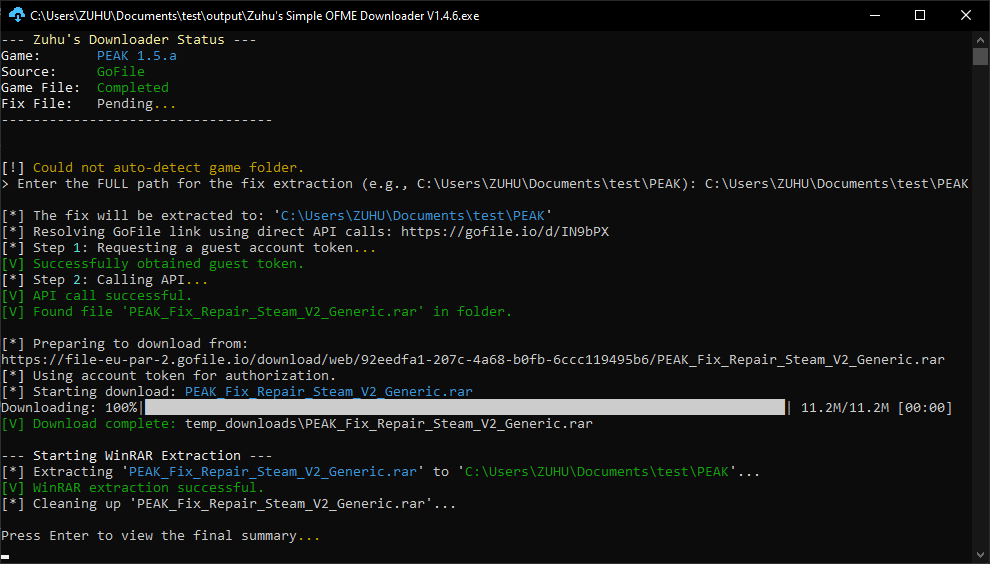Click the window title text showing exe path
This screenshot has height=564, width=990.
coord(254,16)
